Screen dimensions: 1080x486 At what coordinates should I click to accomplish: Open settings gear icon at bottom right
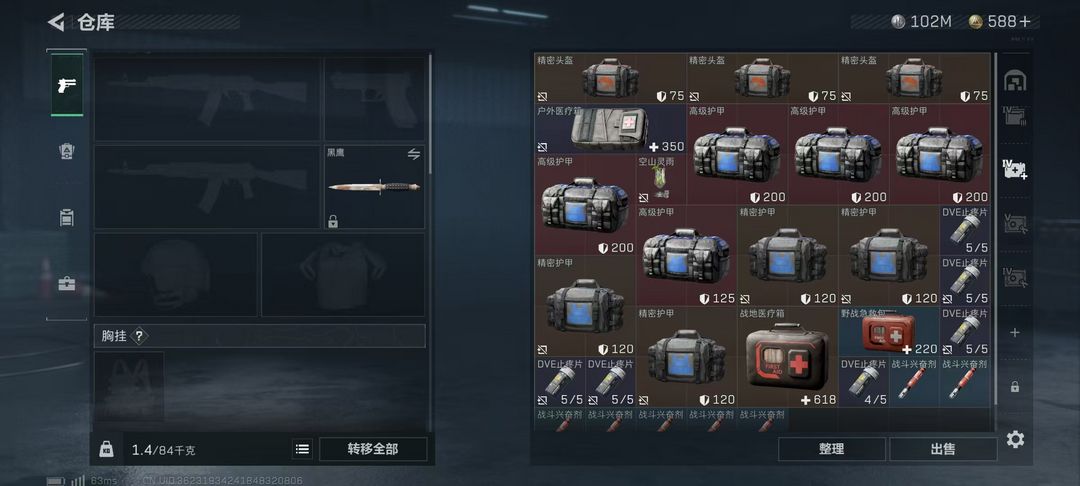pyautogui.click(x=1015, y=439)
